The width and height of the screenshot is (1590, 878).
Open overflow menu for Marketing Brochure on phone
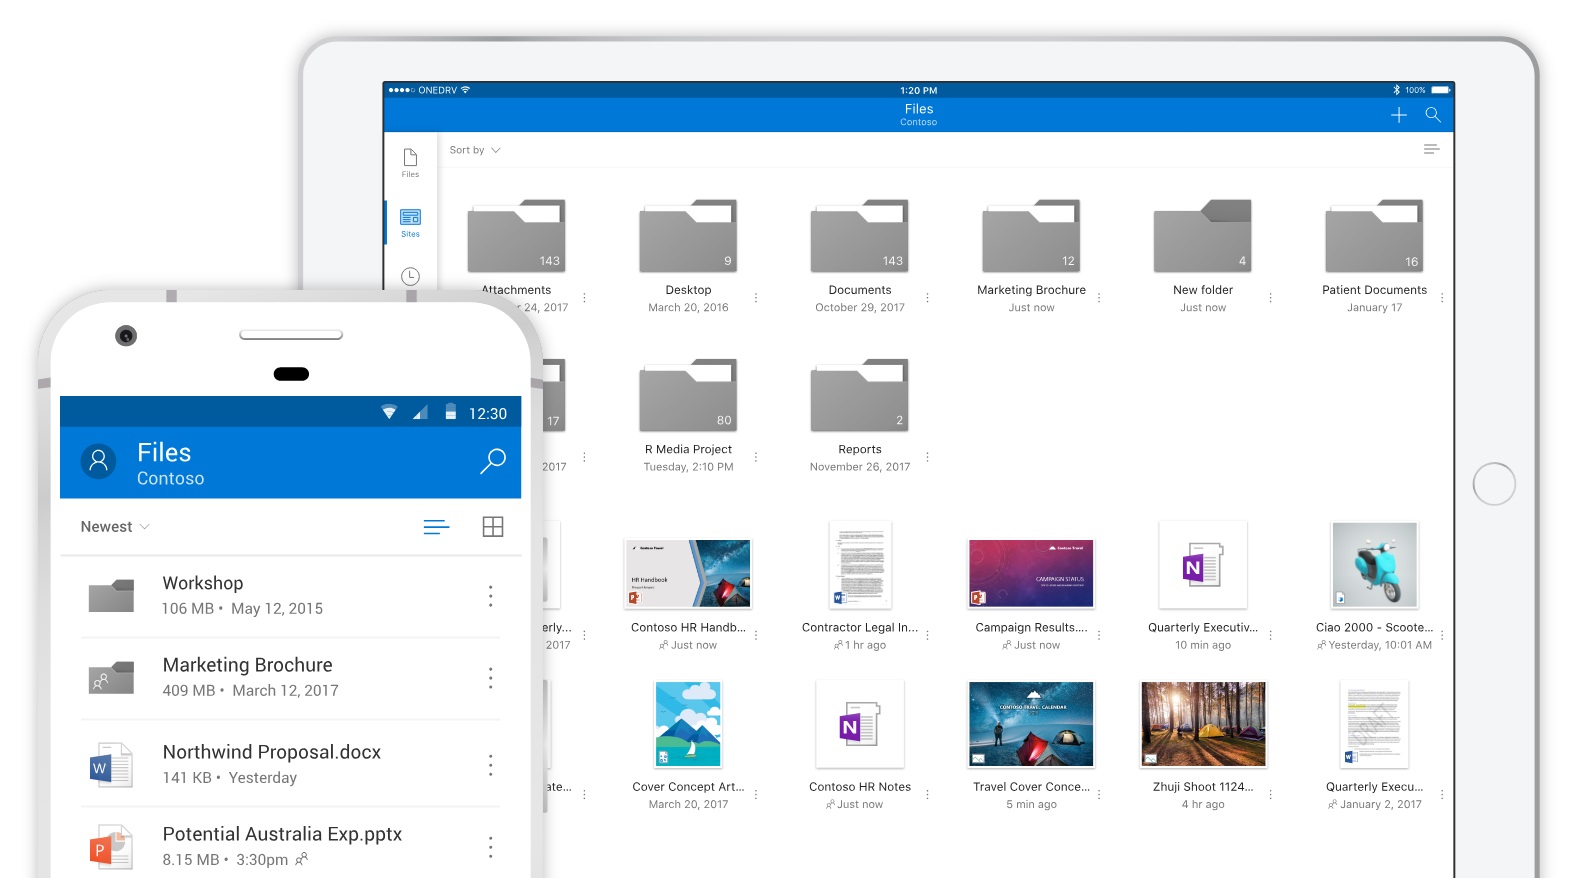490,678
